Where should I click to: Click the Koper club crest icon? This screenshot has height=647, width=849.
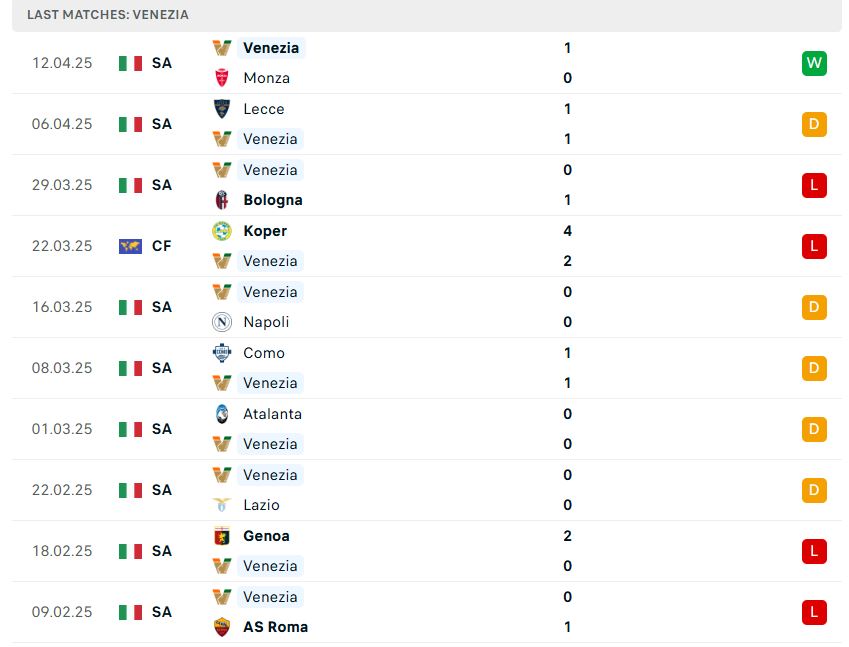point(222,231)
